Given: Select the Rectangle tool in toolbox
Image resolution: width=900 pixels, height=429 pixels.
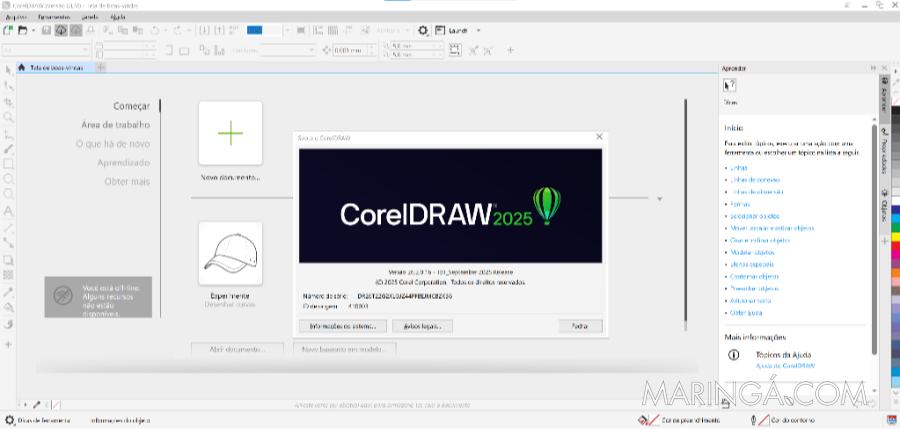Looking at the screenshot, I should 8,164.
